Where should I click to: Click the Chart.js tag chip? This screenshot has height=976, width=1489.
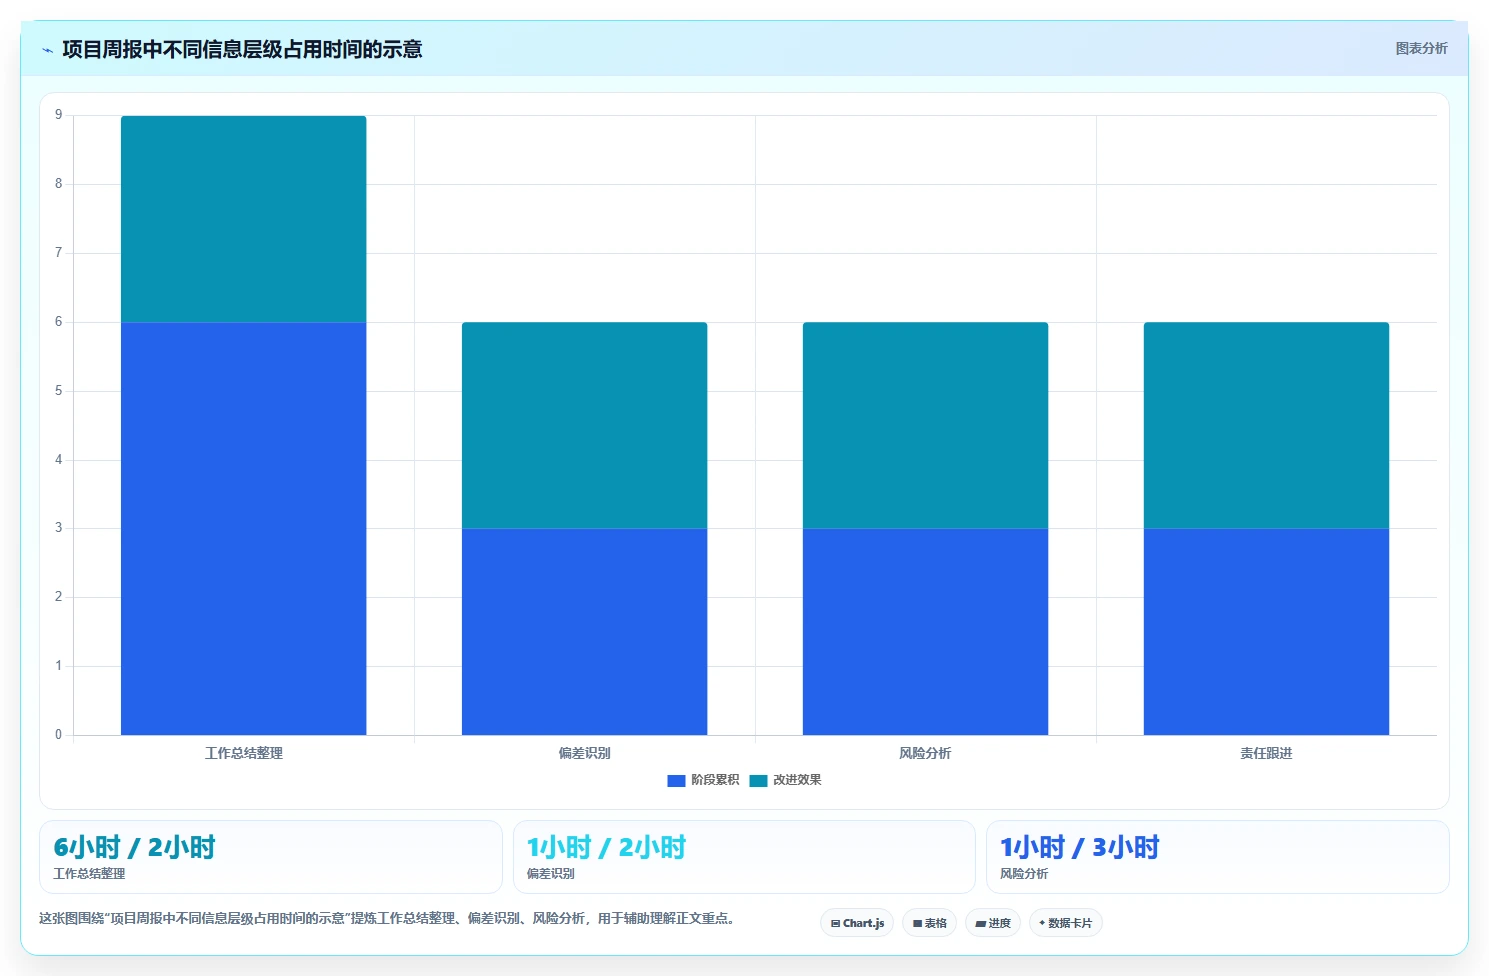pyautogui.click(x=857, y=923)
